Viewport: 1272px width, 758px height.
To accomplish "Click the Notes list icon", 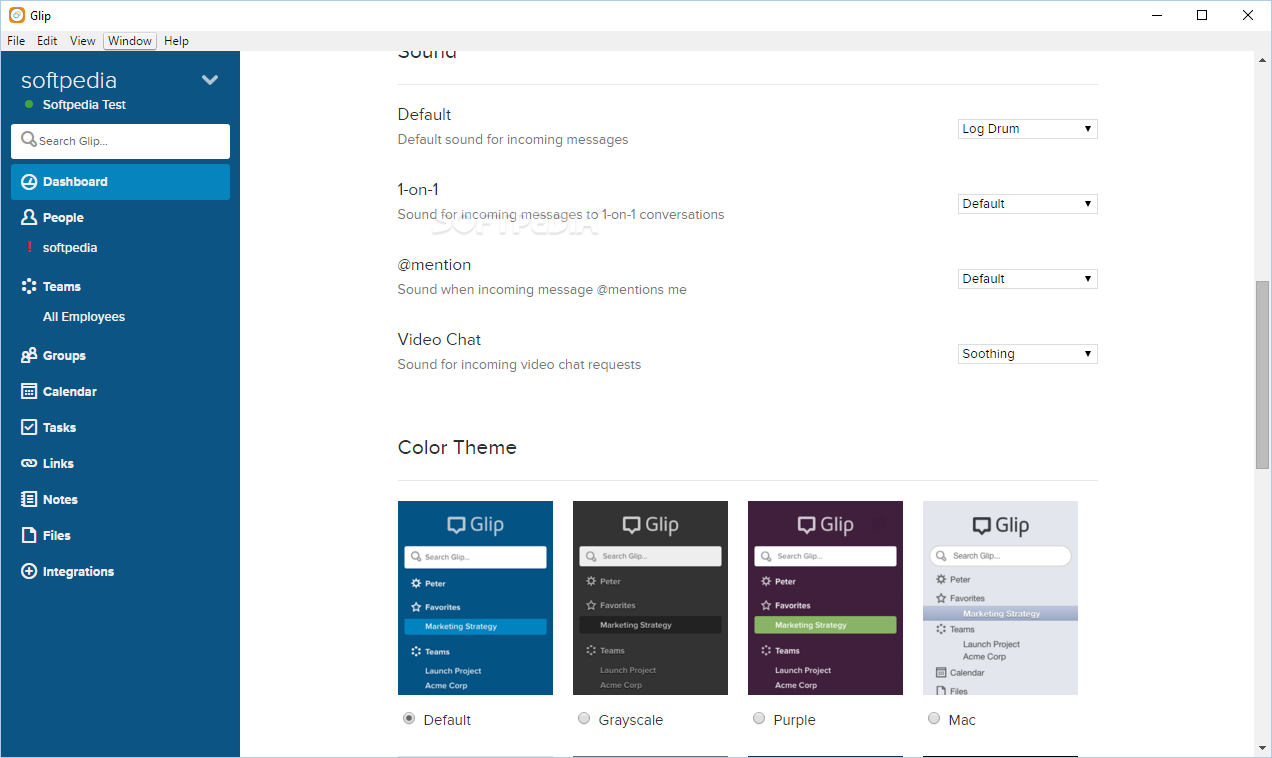I will pos(29,499).
